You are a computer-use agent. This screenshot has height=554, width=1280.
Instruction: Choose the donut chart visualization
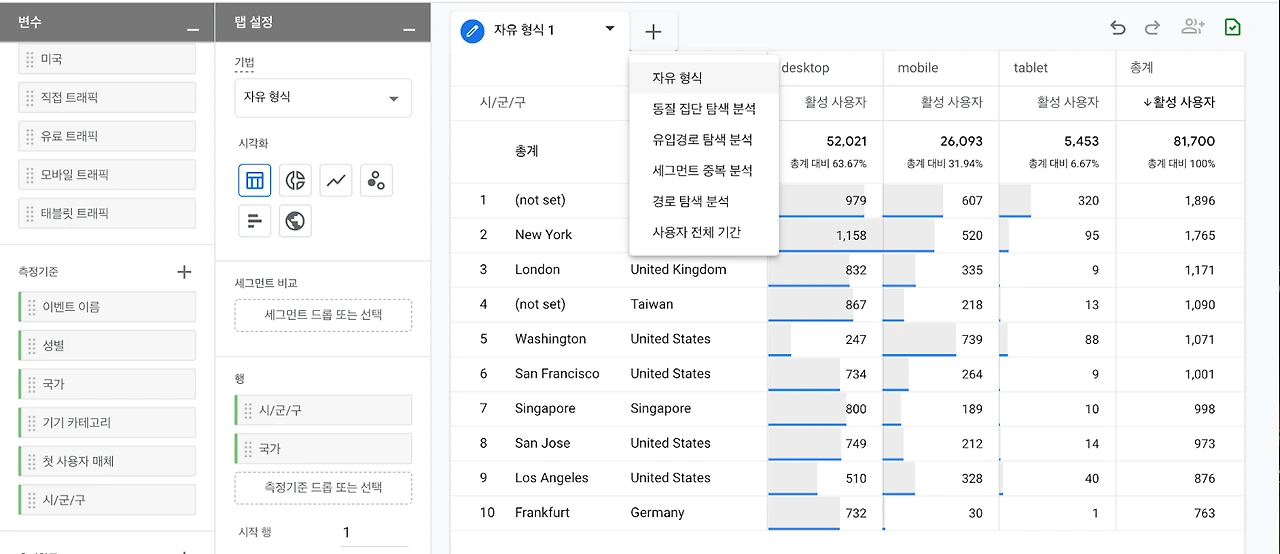click(295, 180)
